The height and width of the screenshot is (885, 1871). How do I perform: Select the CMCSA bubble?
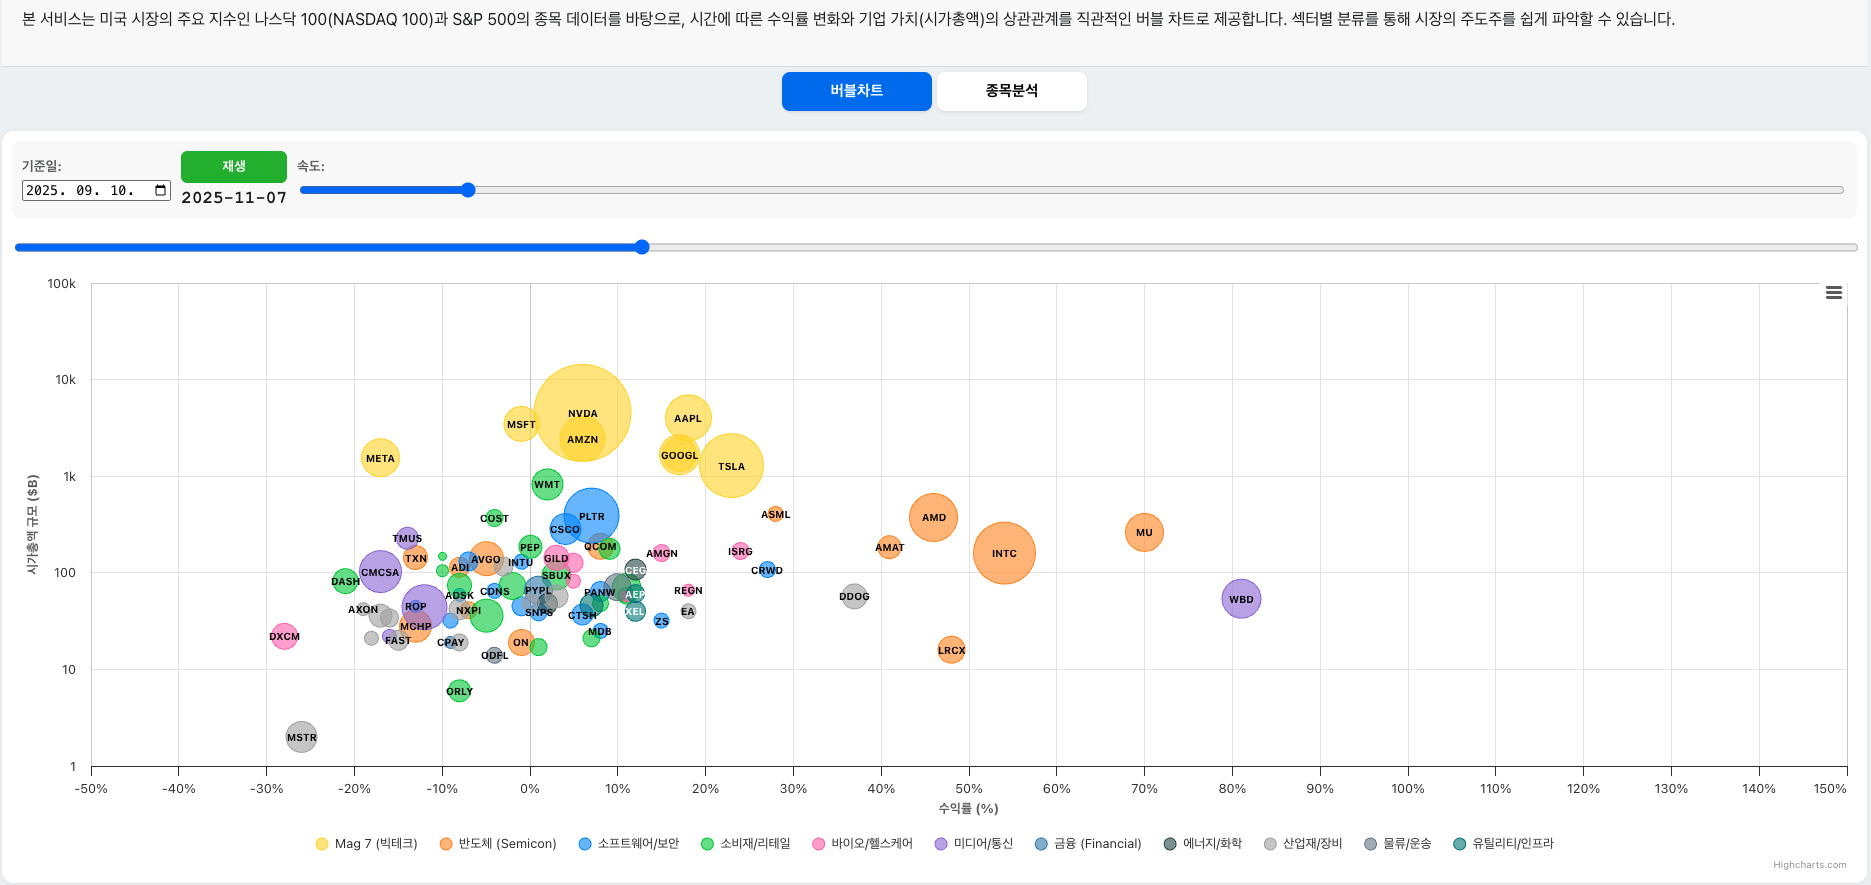coord(380,573)
